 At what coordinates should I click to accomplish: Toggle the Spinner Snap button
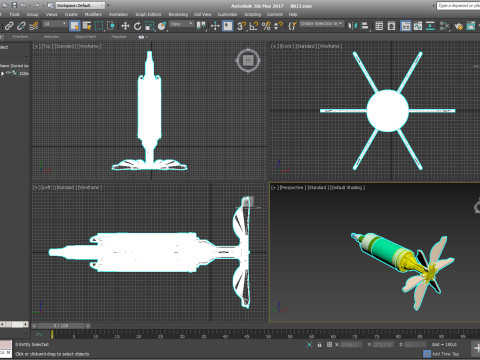click(x=278, y=26)
